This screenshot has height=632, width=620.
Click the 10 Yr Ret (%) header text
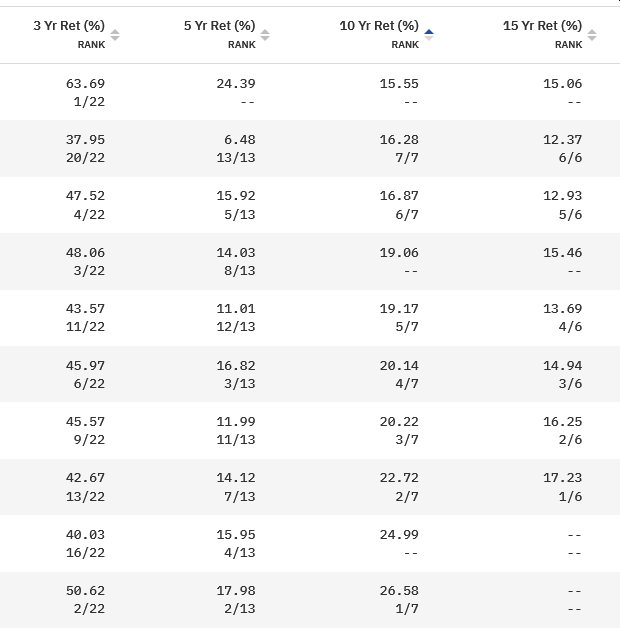pyautogui.click(x=379, y=26)
